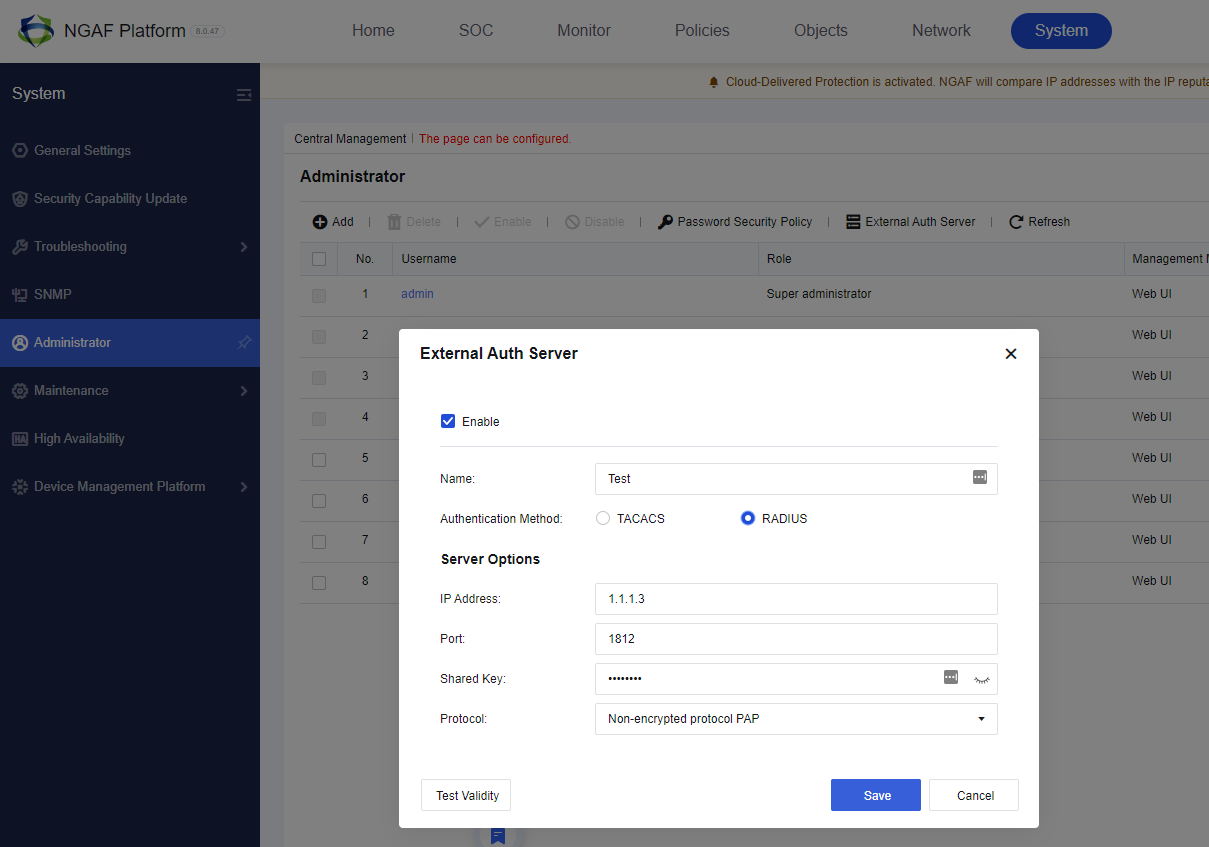Toggle checkbox for administrator row 2
Screen dimensions: 1209x847
tap(319, 337)
